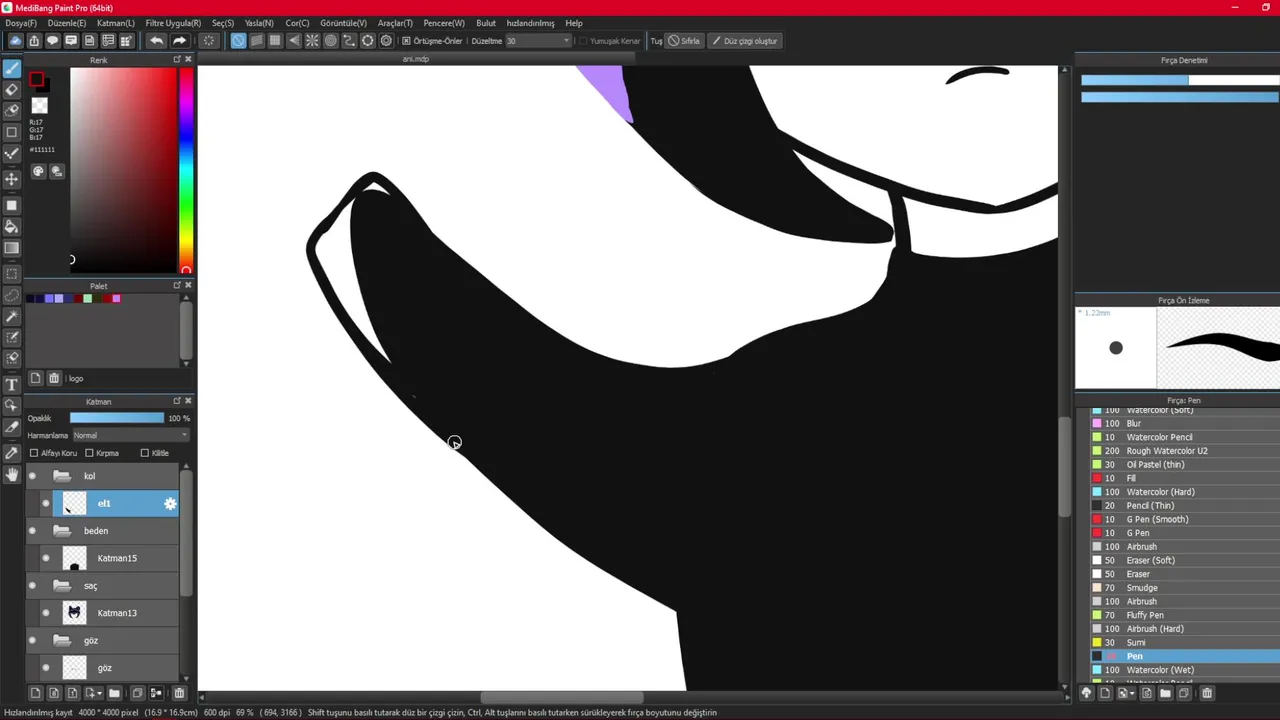Open the Katman(L) menu
1280x720 pixels.
(x=116, y=23)
